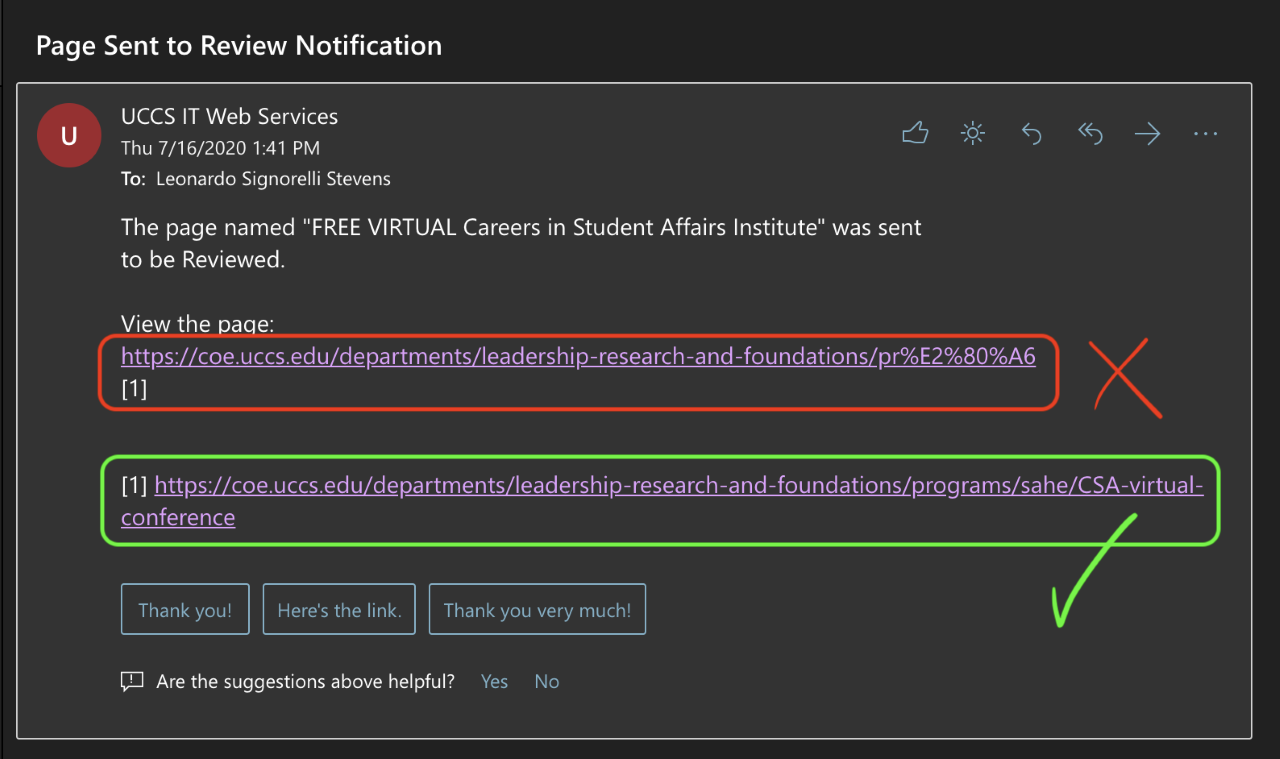Send 'Thank you very much!' suggested reply

(537, 610)
